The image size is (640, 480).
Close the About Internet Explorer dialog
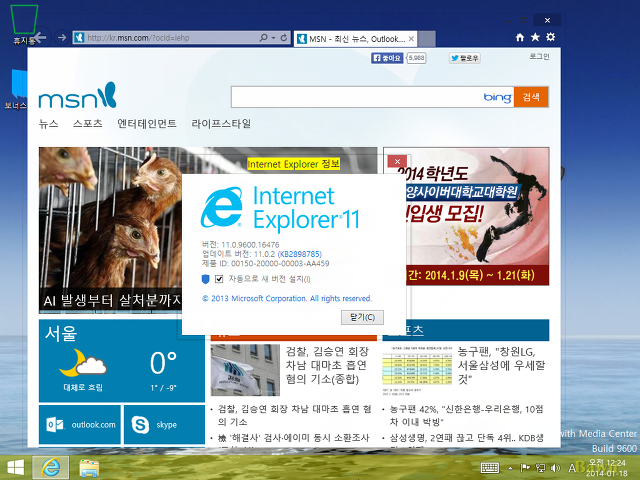click(x=397, y=161)
